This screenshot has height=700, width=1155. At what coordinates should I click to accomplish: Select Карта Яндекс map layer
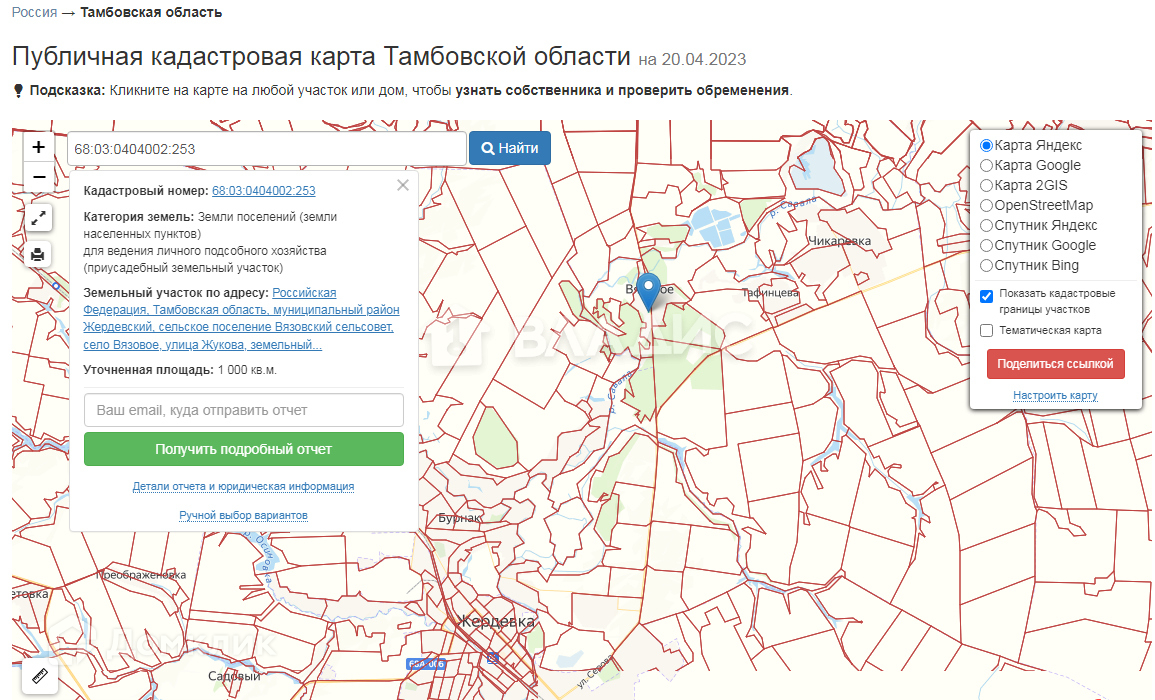click(x=986, y=146)
